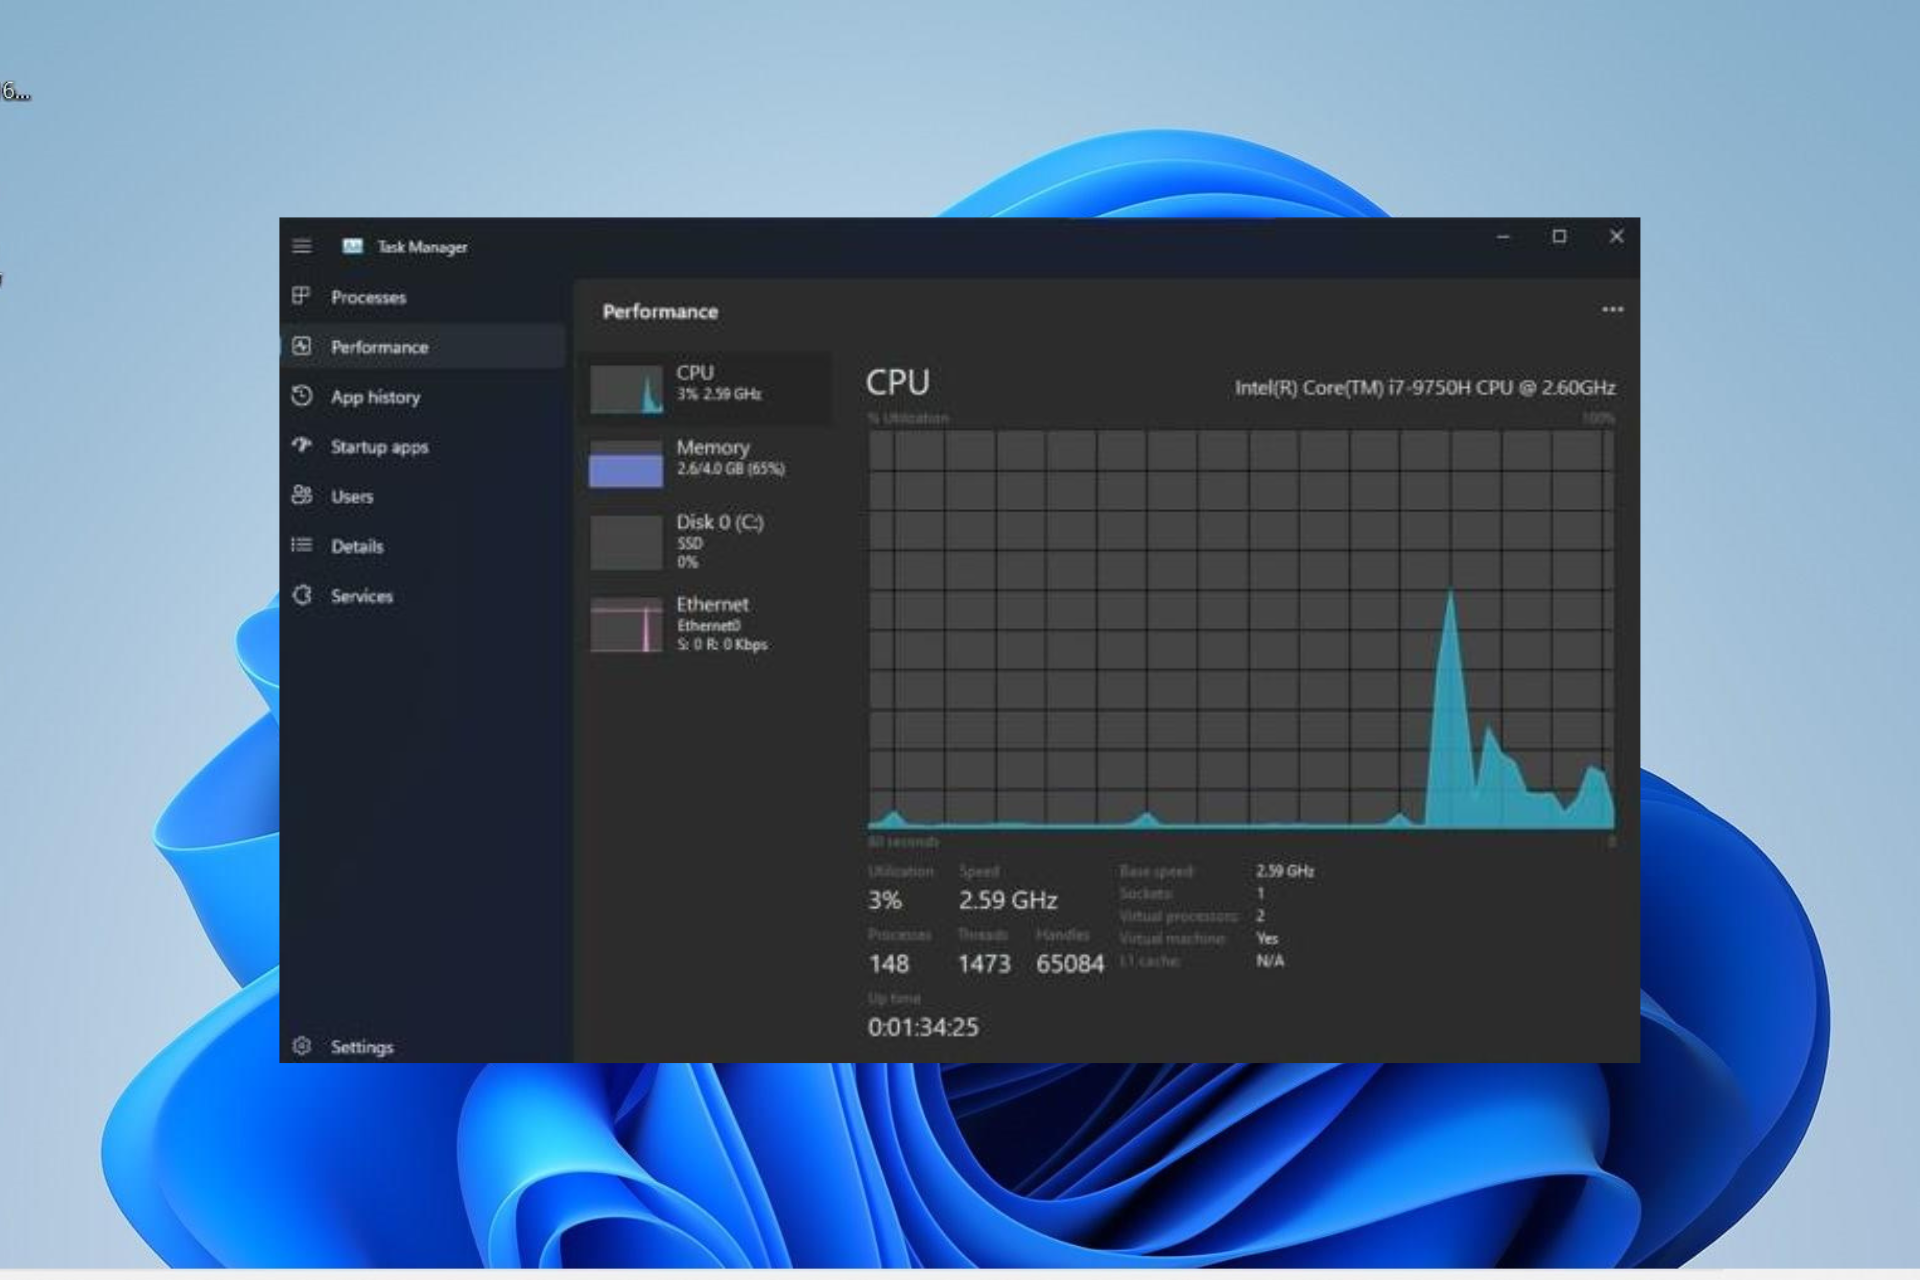Open the three-dot more options menu
Viewport: 1920px width, 1280px height.
pos(1612,310)
